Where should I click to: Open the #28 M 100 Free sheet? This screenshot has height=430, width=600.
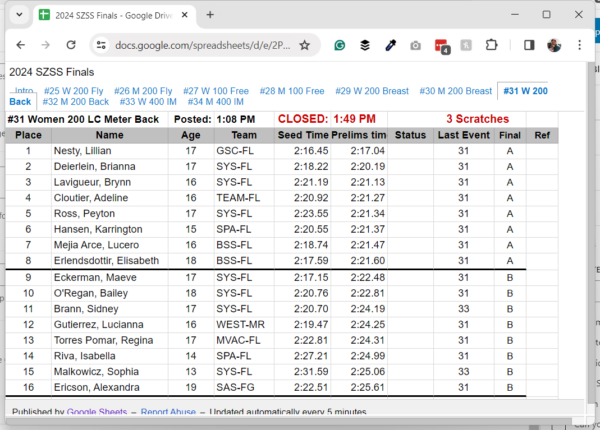pos(291,91)
